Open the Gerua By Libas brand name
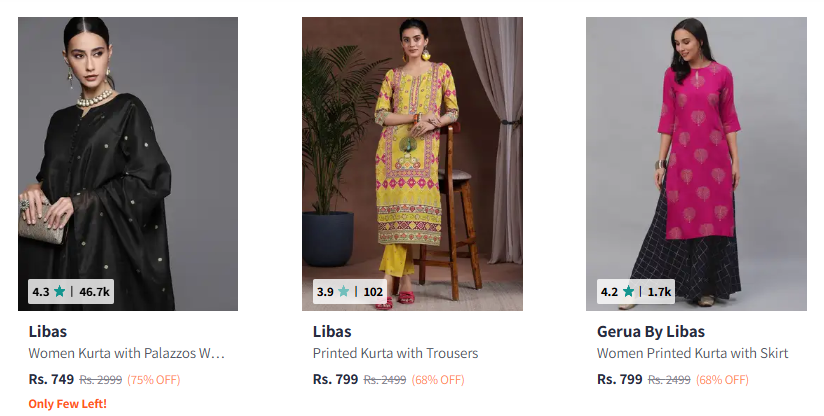 (x=650, y=331)
